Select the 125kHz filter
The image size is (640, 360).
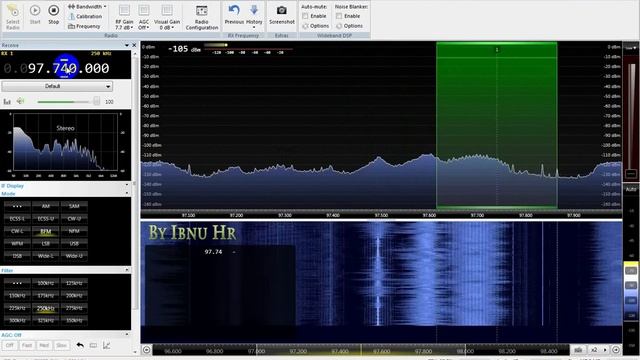pyautogui.click(x=74, y=283)
